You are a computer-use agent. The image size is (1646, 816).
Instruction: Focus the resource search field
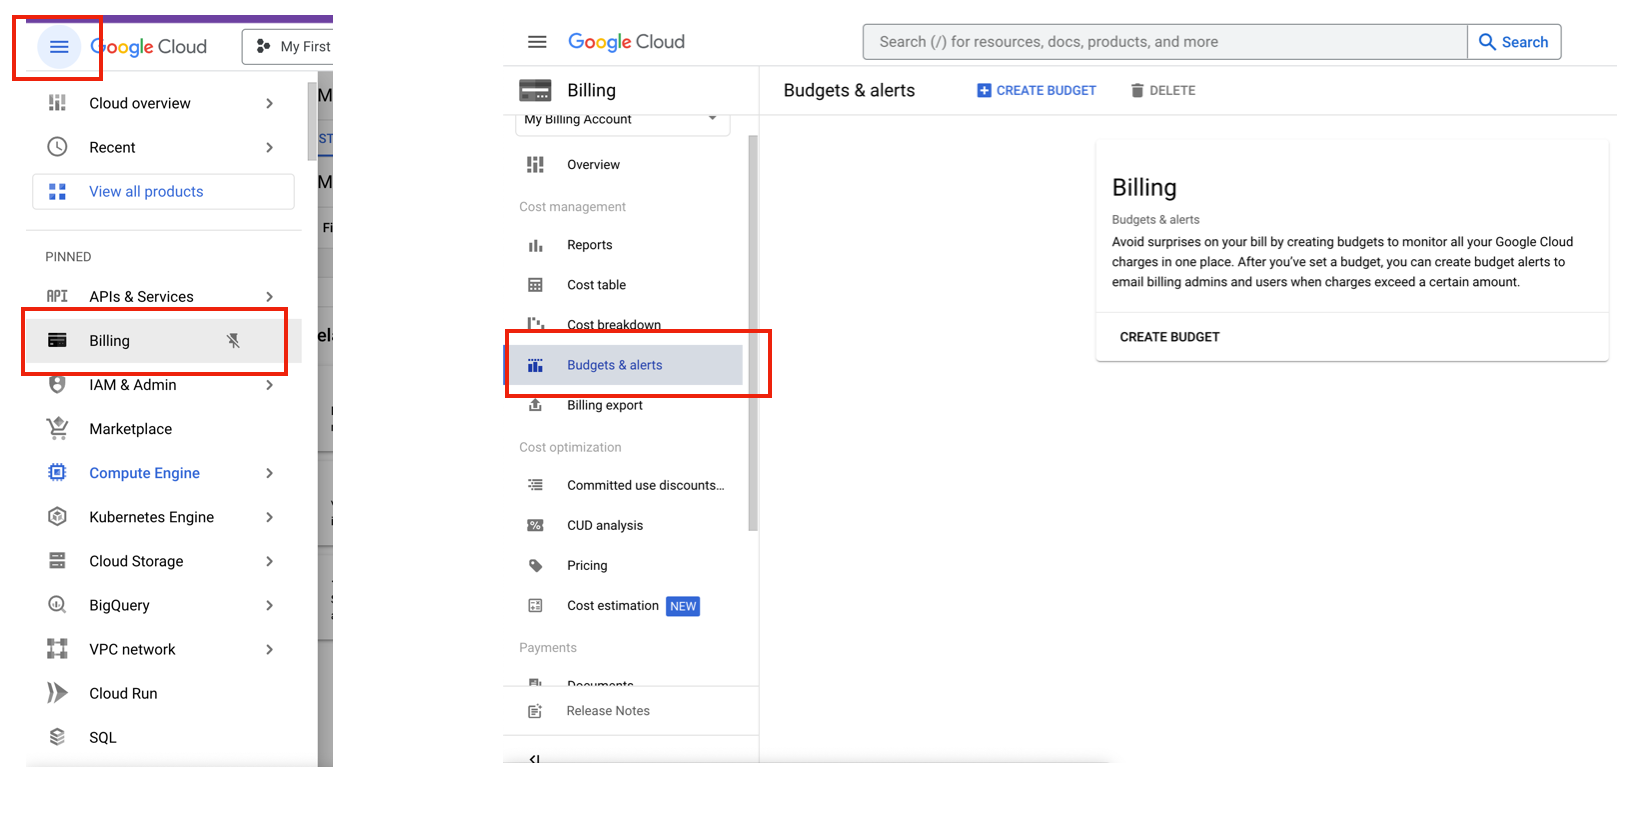tap(1165, 42)
